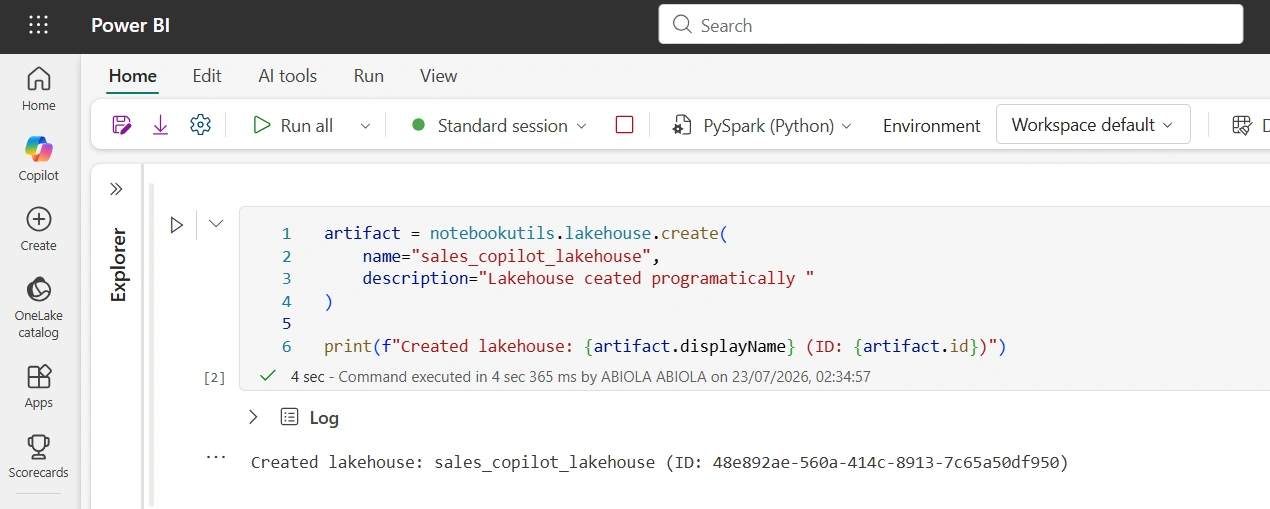Click the print statement on line 6

(664, 347)
